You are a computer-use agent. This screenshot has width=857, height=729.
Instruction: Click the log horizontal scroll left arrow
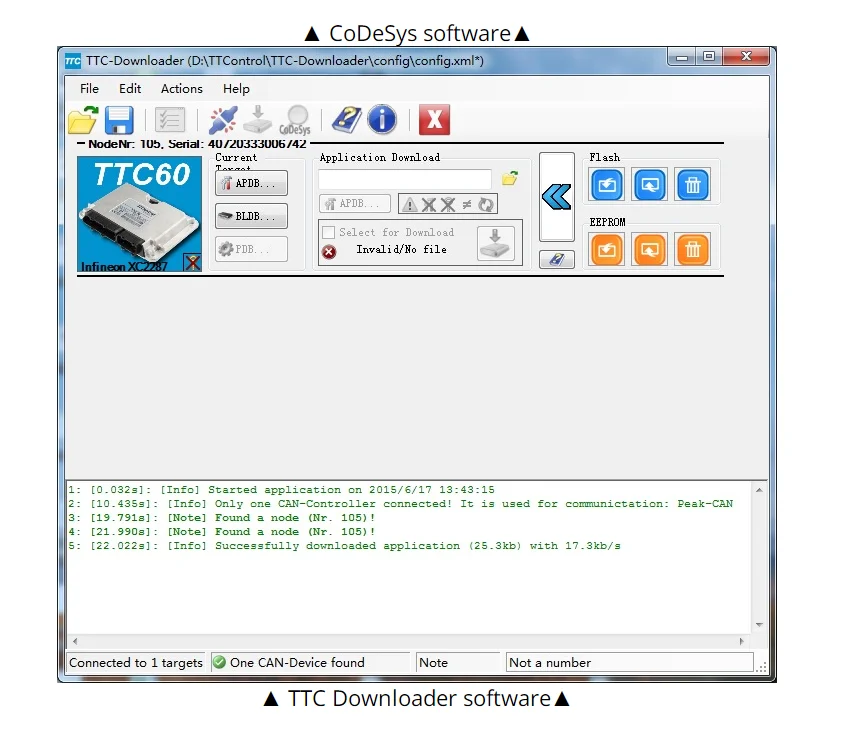75,641
